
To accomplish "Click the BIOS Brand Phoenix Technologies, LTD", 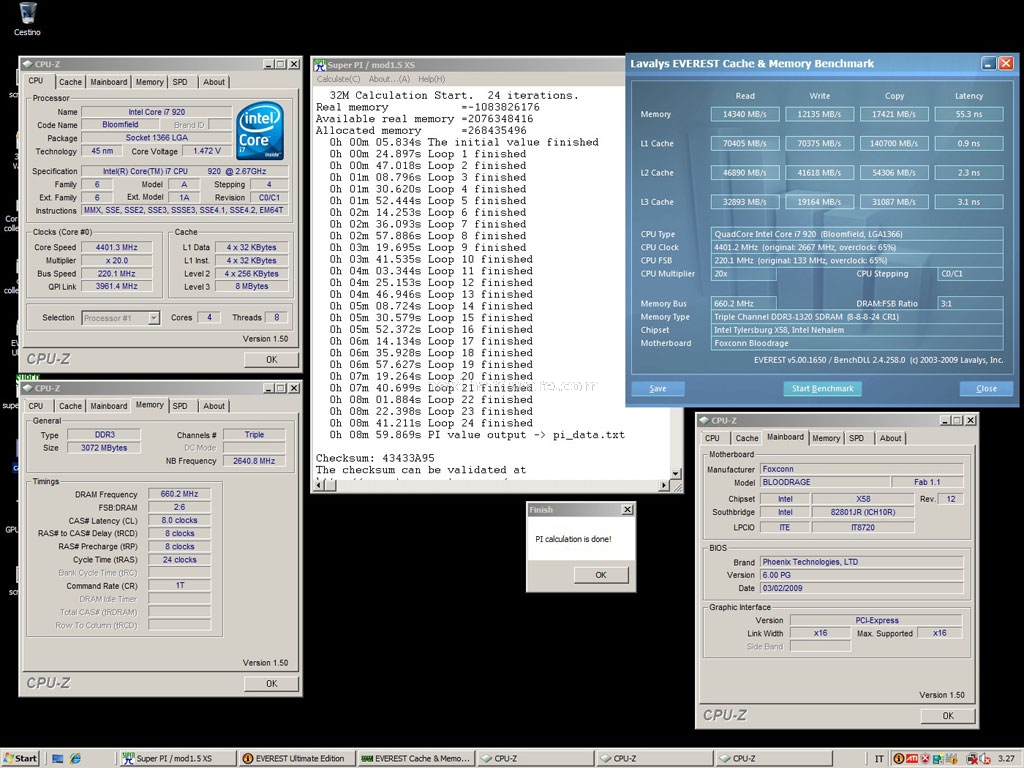I will pos(862,562).
